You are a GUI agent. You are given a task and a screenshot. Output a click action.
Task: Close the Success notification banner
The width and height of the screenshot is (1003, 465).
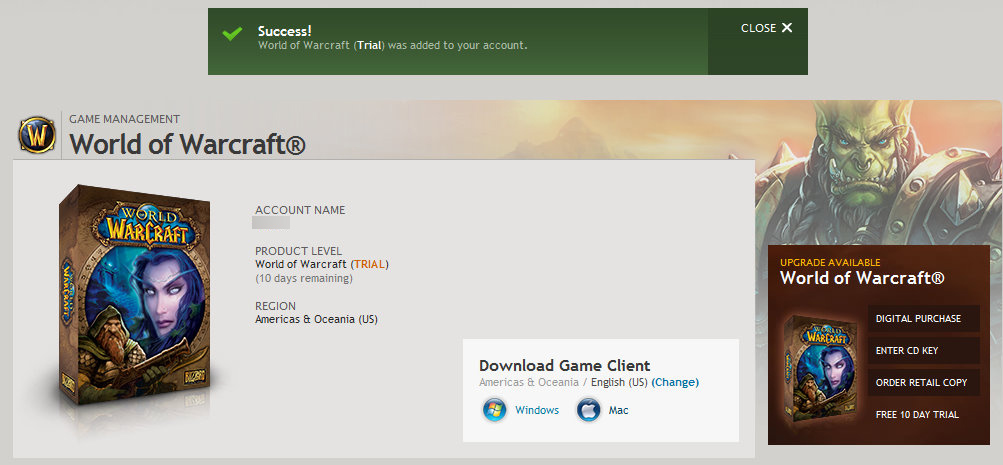click(766, 28)
